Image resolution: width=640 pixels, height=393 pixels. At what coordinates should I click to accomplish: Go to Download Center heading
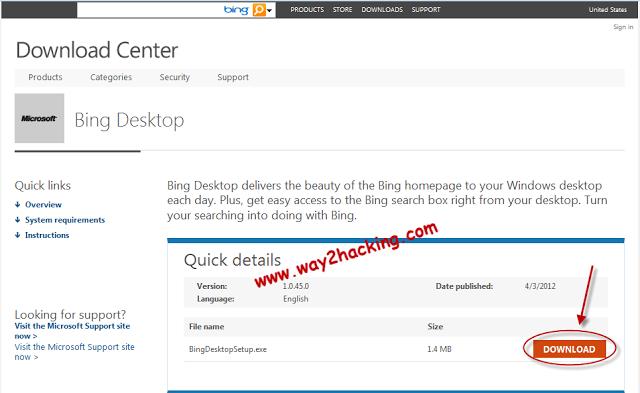(97, 50)
